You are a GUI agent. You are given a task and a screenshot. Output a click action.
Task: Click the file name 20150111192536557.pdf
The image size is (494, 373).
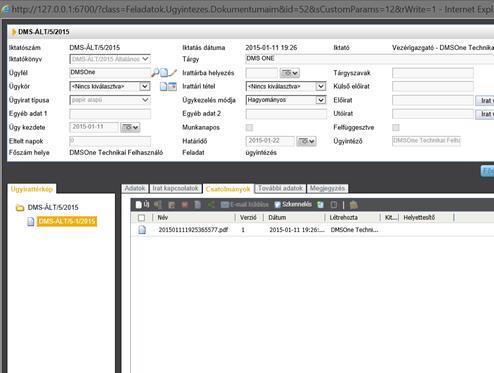[193, 230]
